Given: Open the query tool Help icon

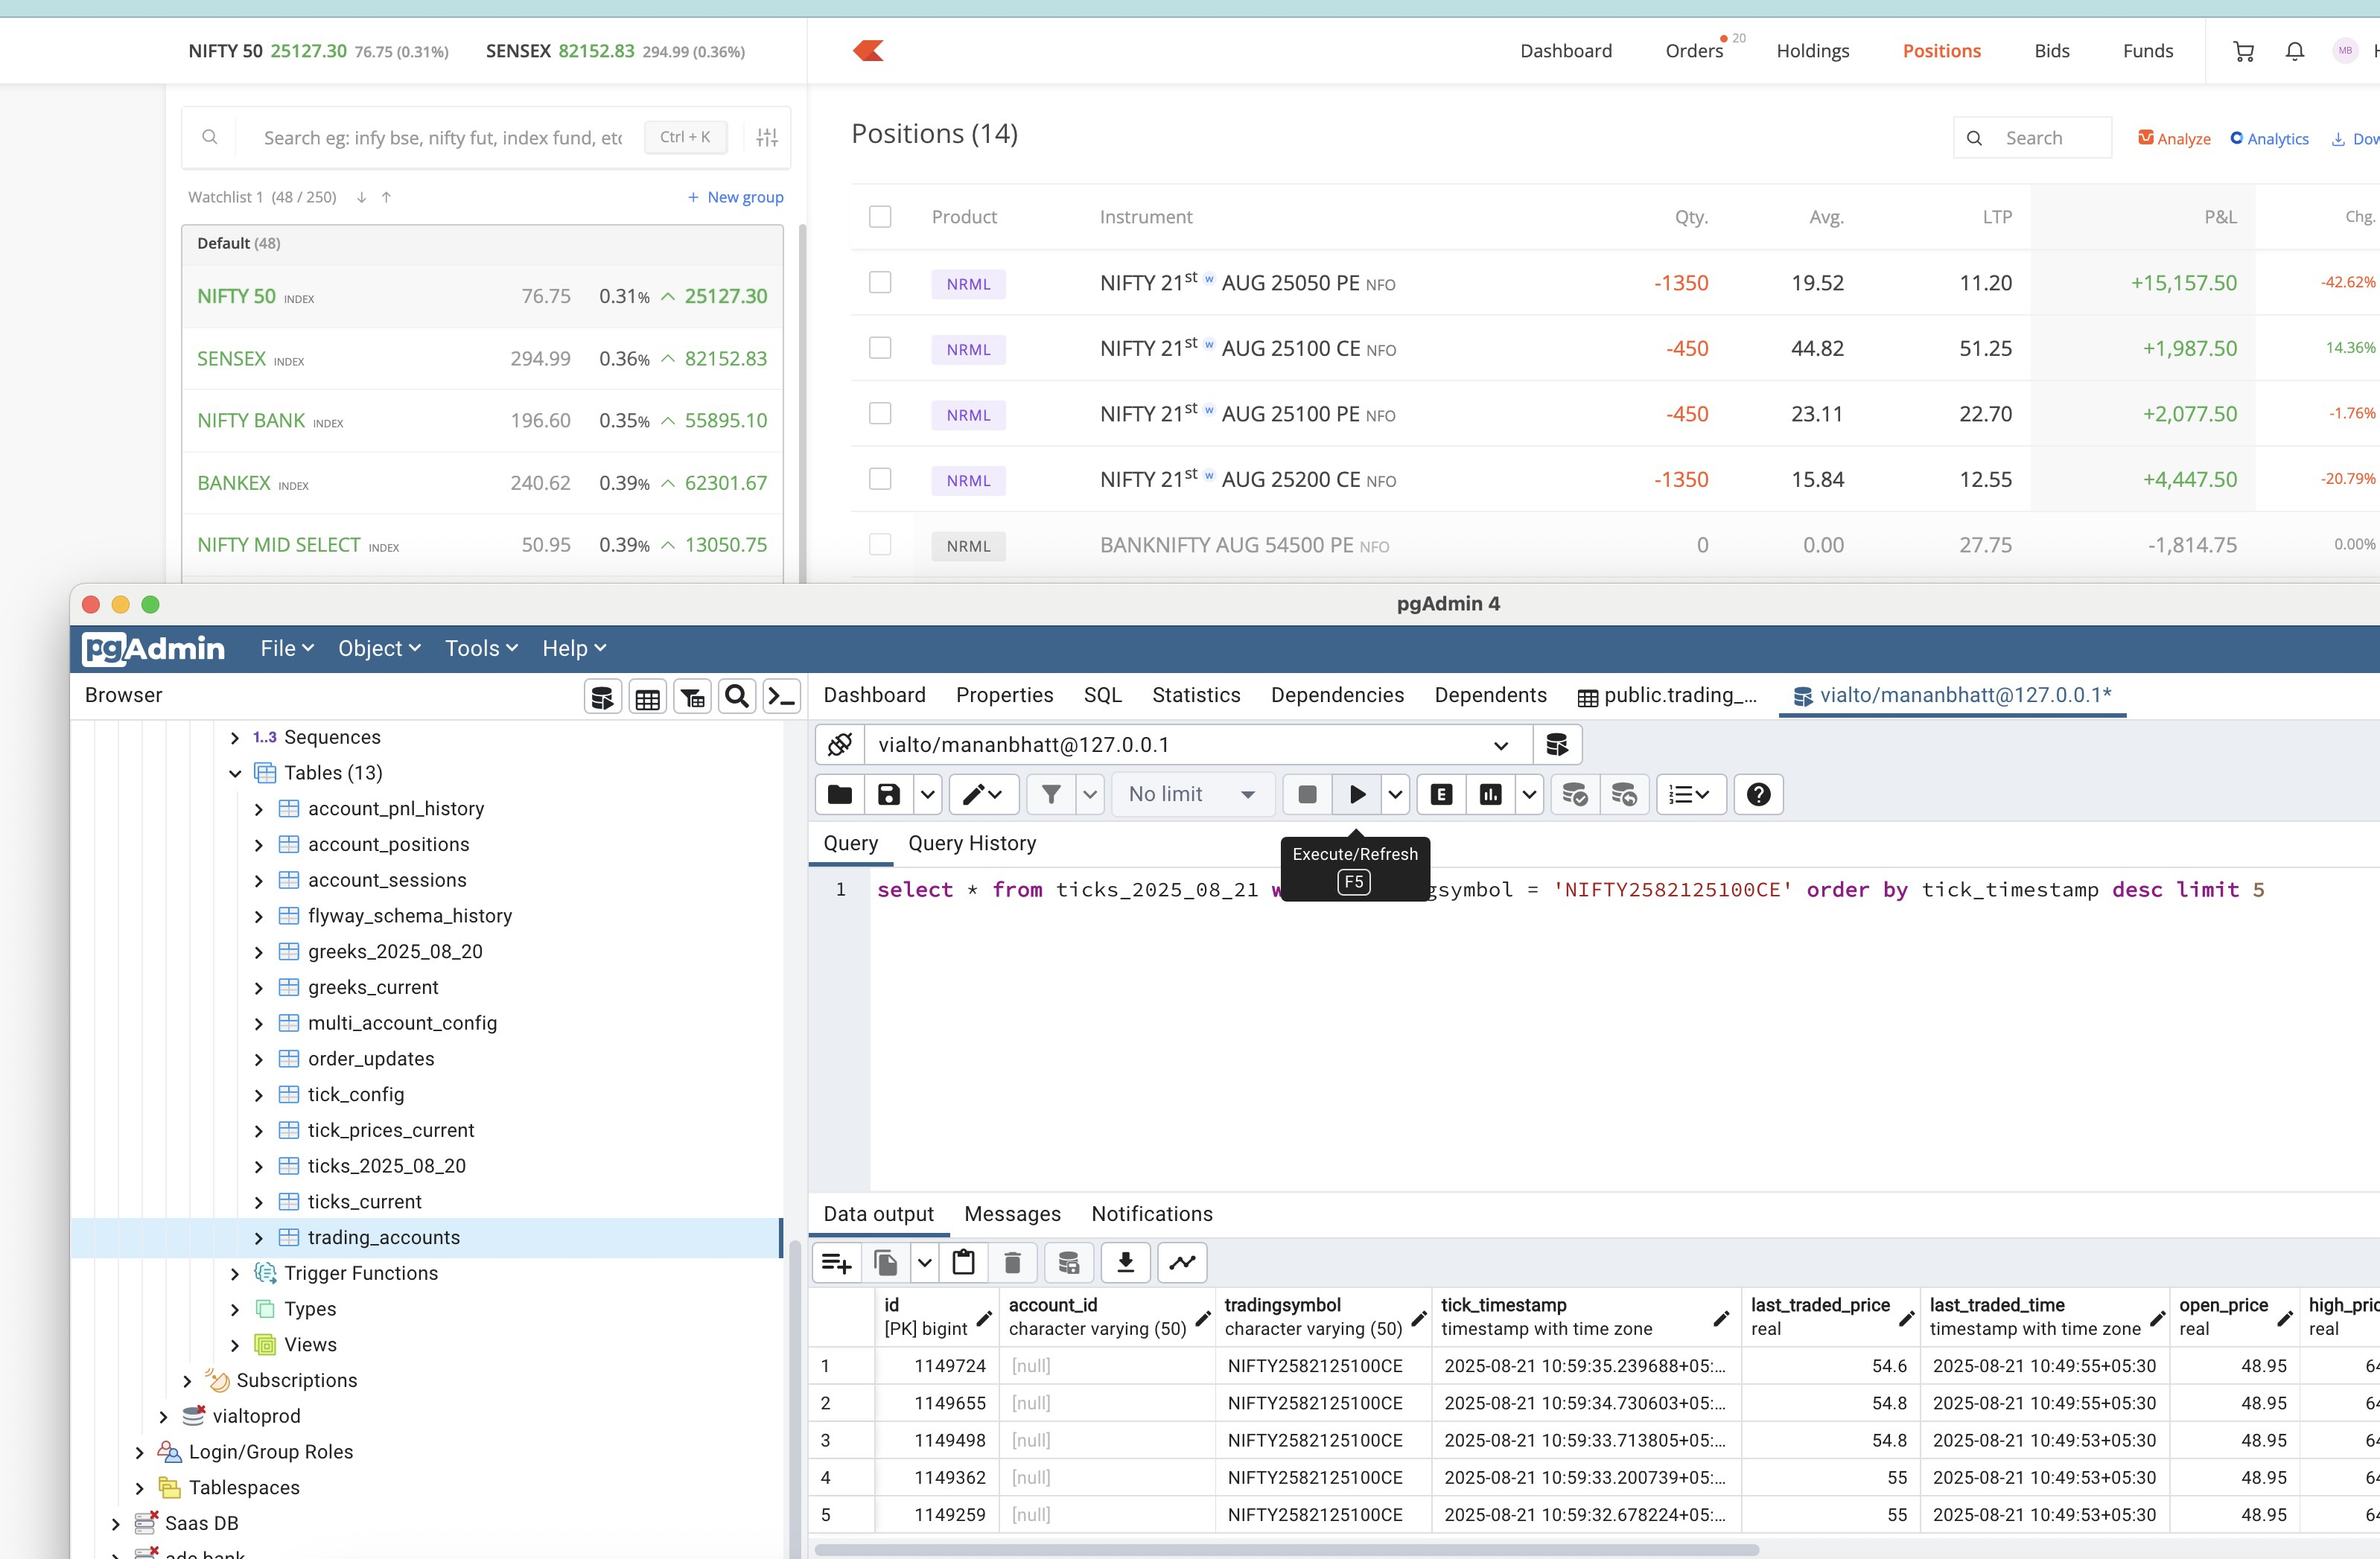Looking at the screenshot, I should click(1758, 794).
